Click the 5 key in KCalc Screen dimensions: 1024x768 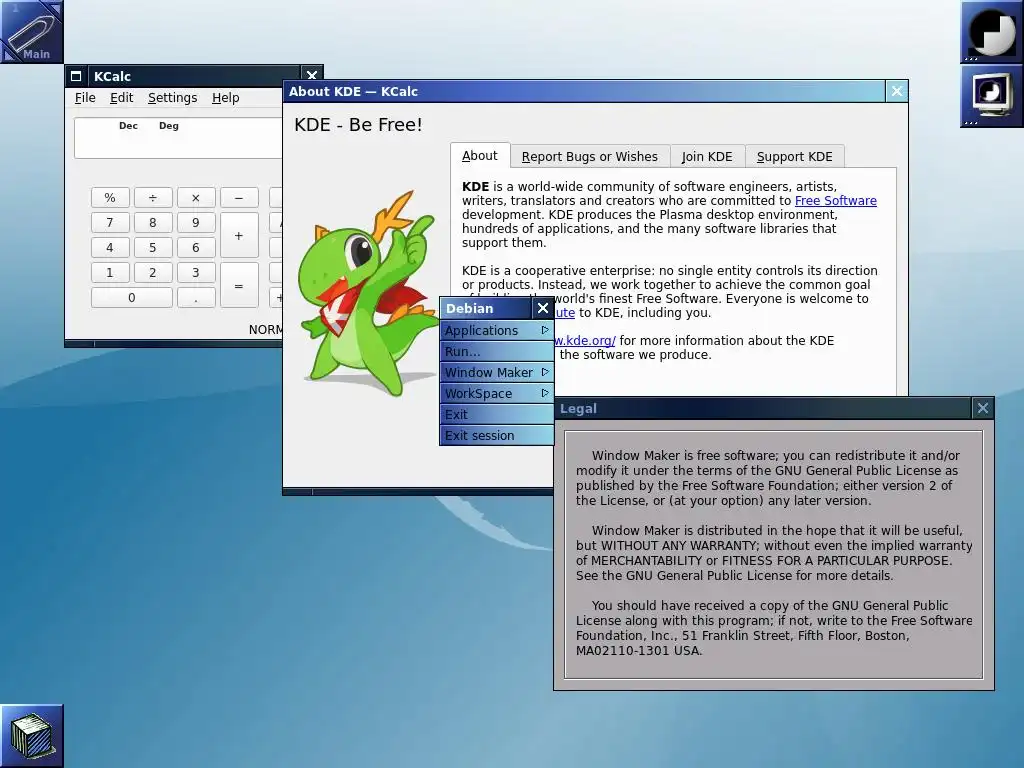(x=153, y=248)
